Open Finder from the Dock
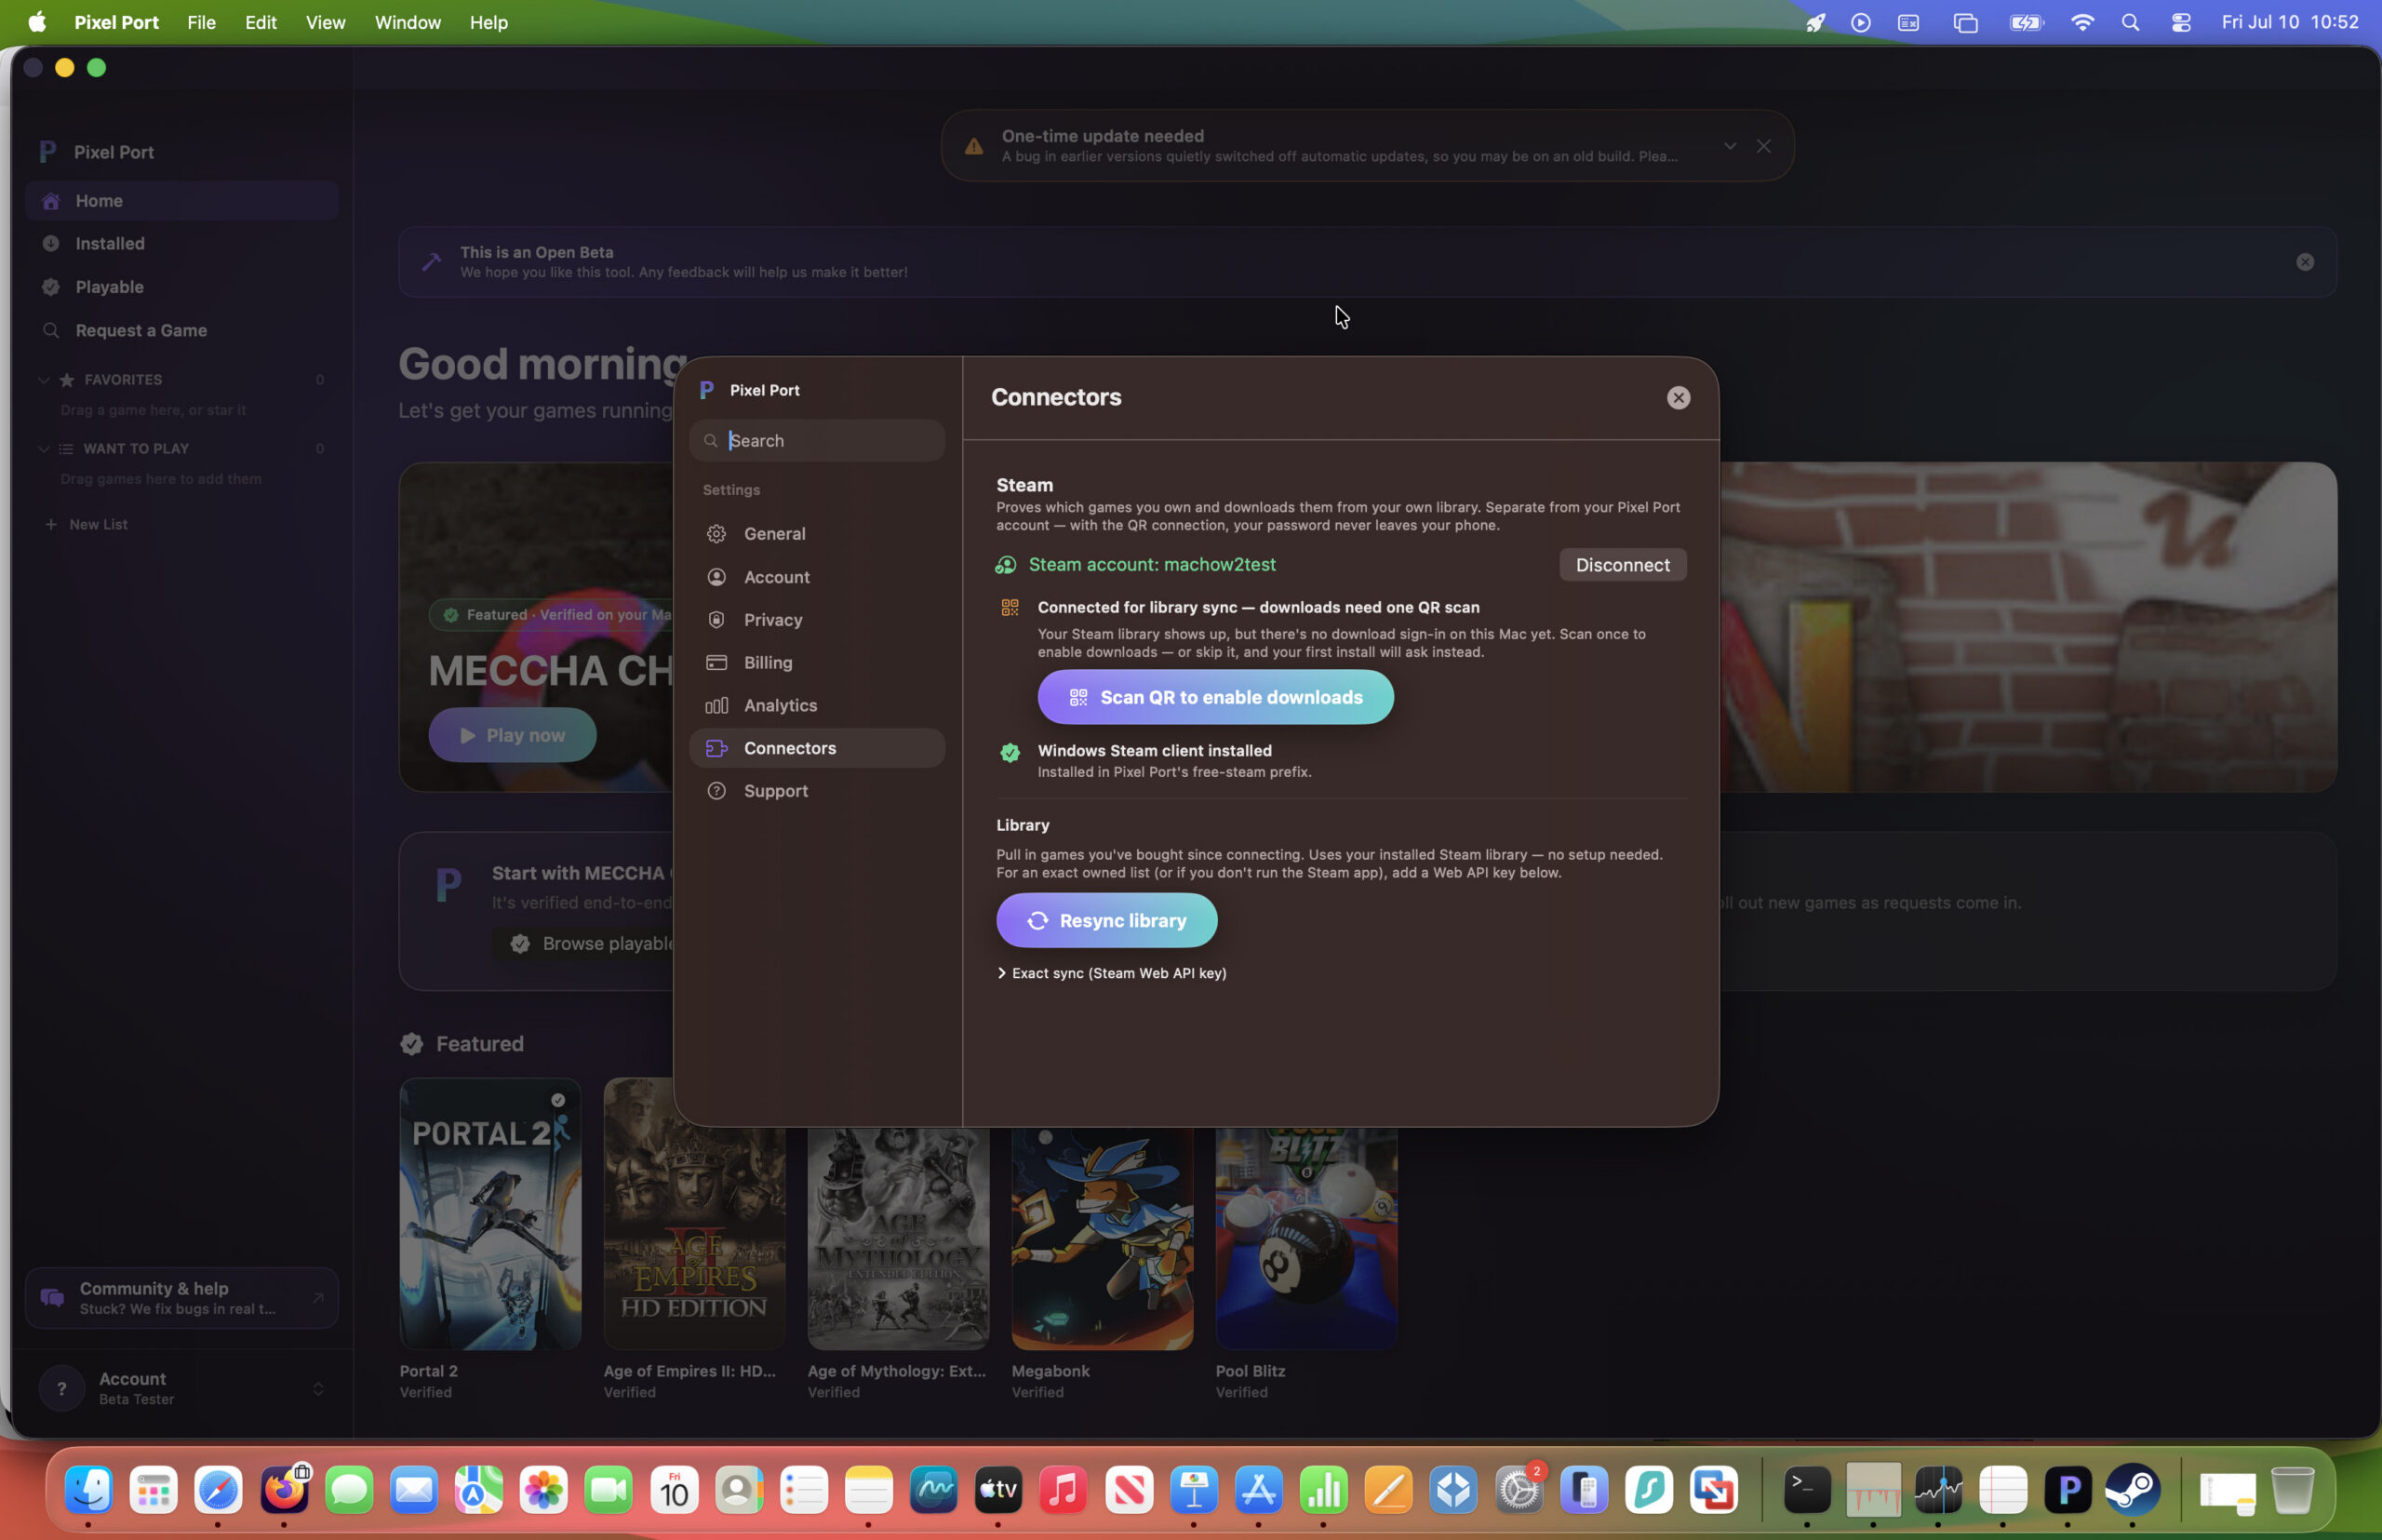Viewport: 2382px width, 1540px height. (x=89, y=1490)
